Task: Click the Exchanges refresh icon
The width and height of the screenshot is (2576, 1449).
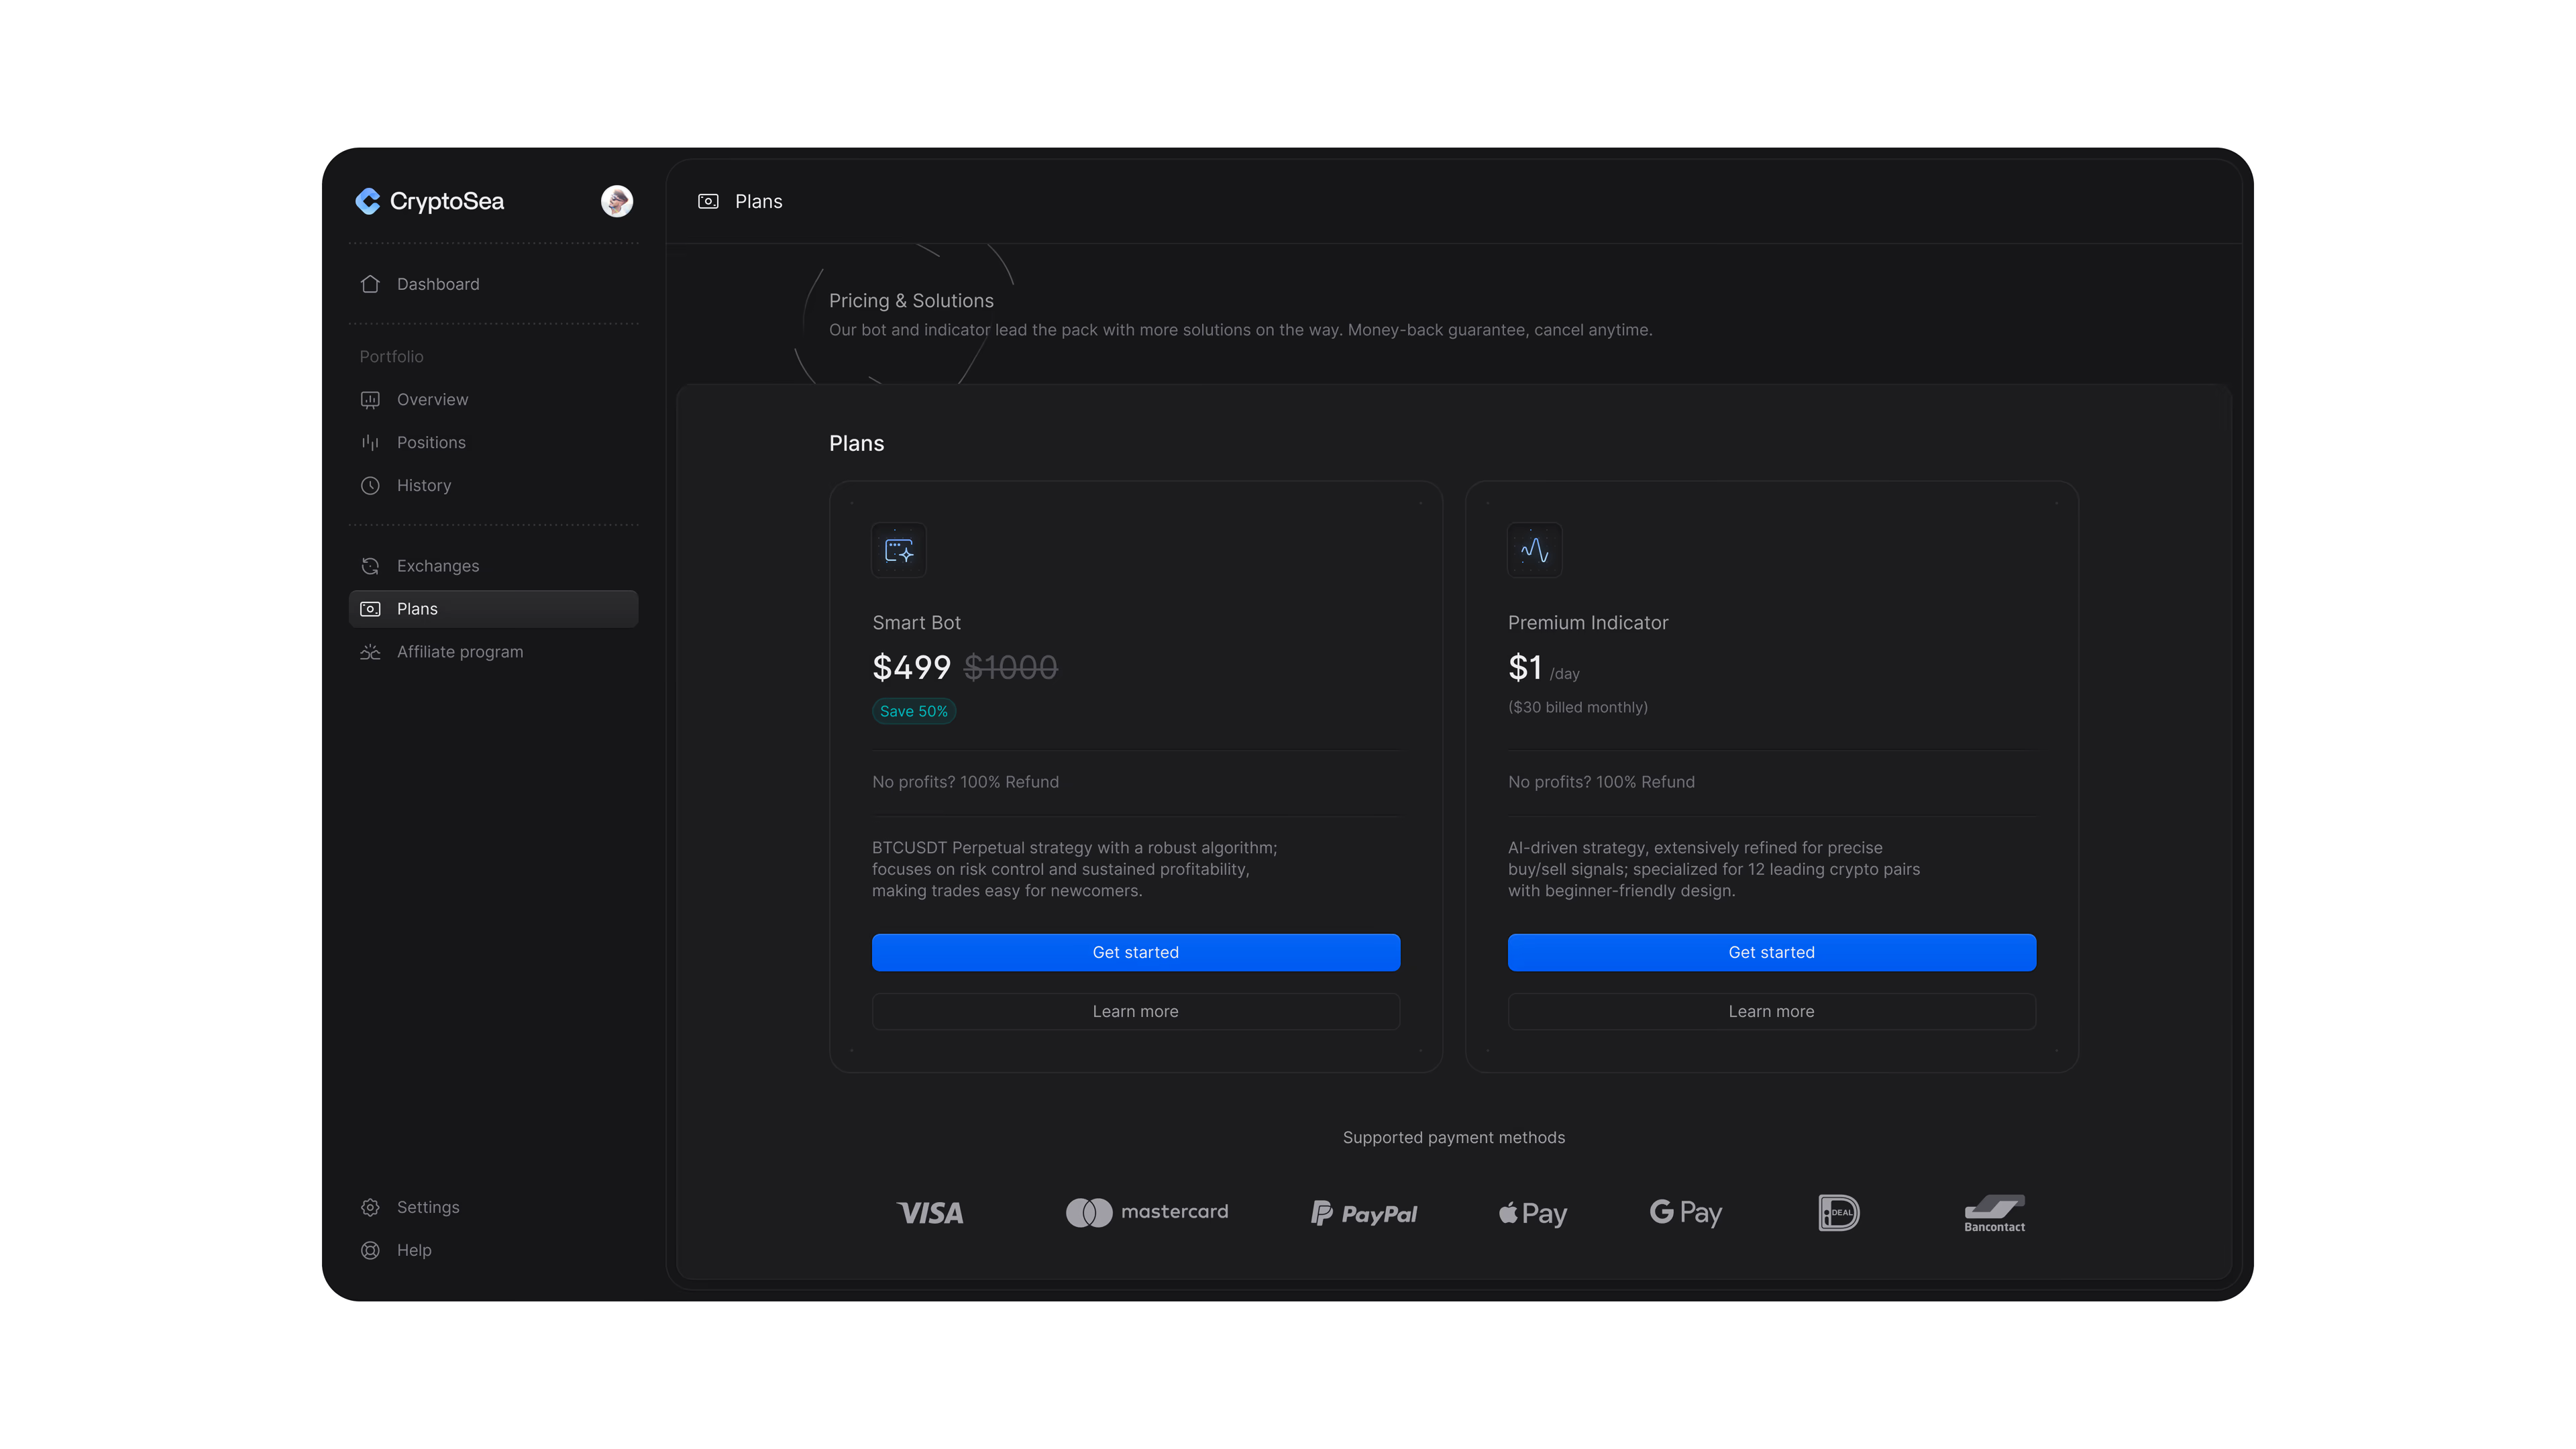Action: pyautogui.click(x=370, y=566)
